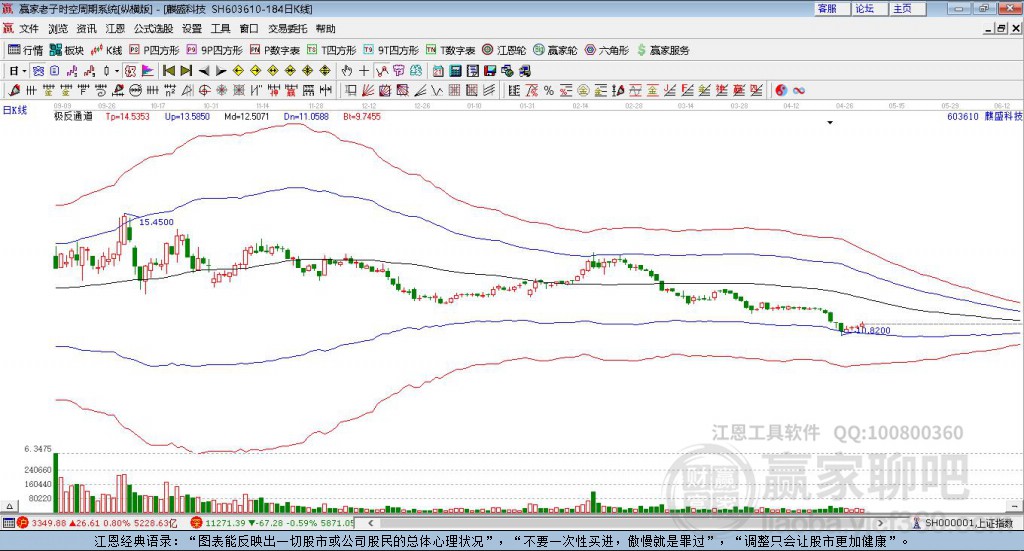Click the volume panel up-arrow expander
Screen dimensions: 1024x551
pyautogui.click(x=9, y=506)
